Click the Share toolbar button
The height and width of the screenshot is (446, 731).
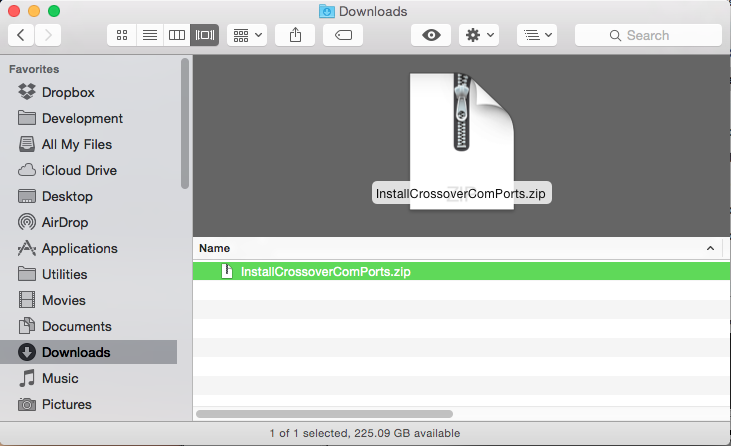click(x=295, y=35)
